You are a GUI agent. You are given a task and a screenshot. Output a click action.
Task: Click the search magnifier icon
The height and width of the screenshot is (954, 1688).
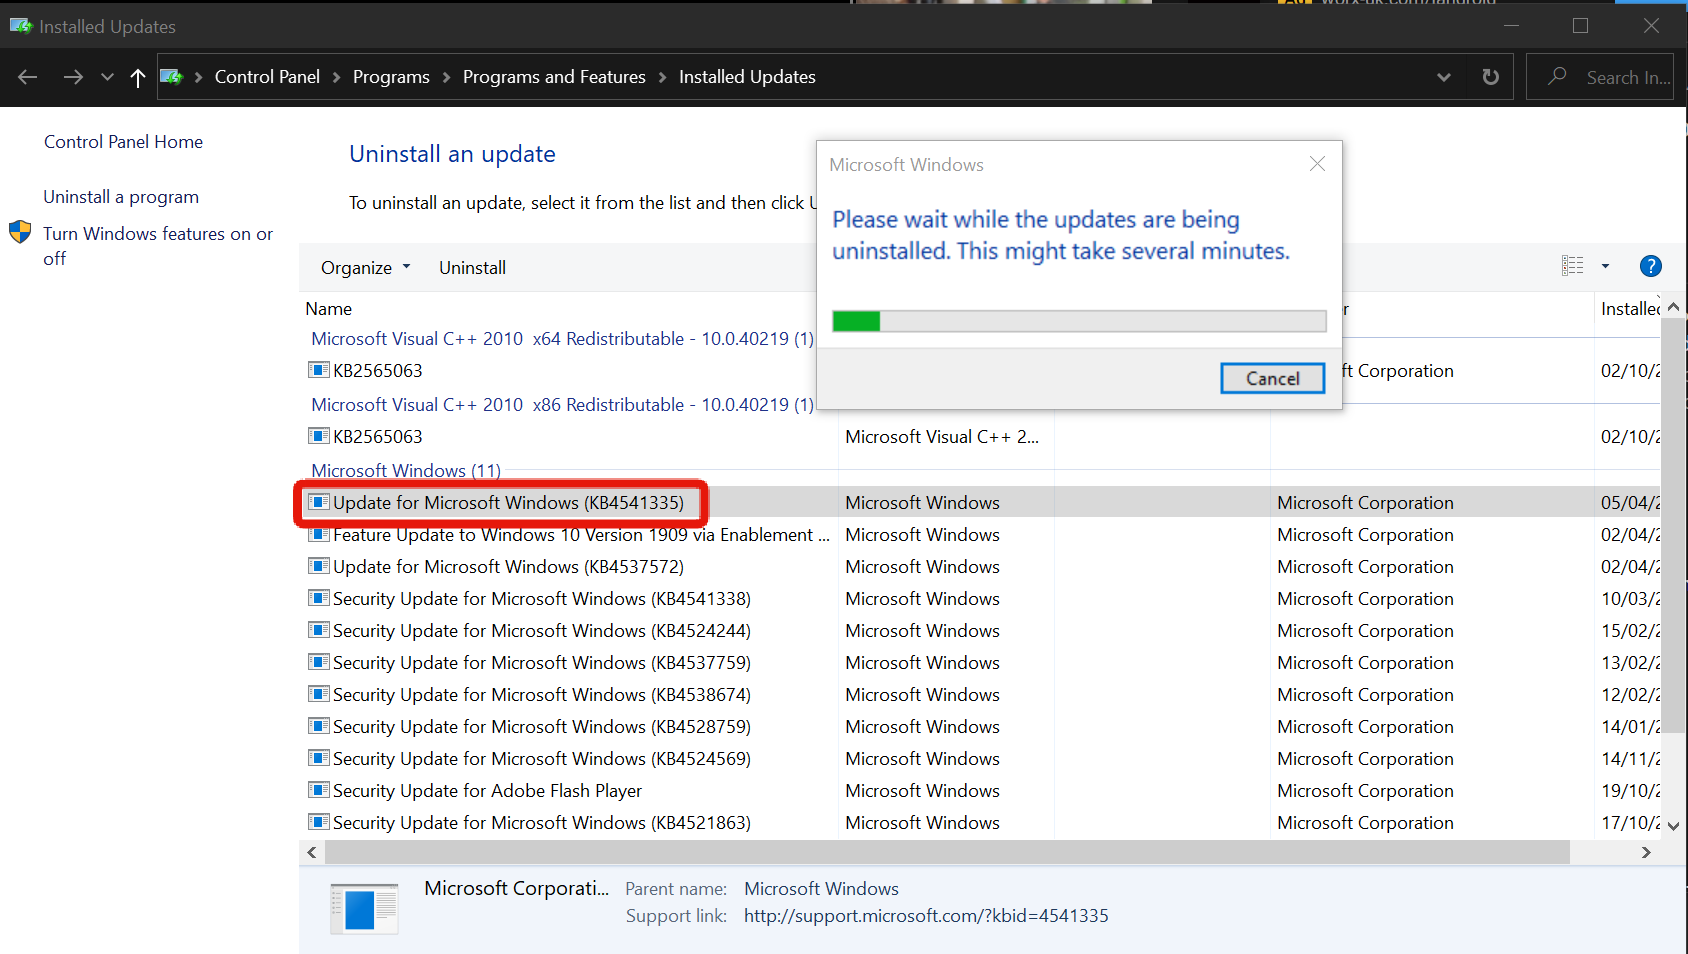click(x=1557, y=76)
